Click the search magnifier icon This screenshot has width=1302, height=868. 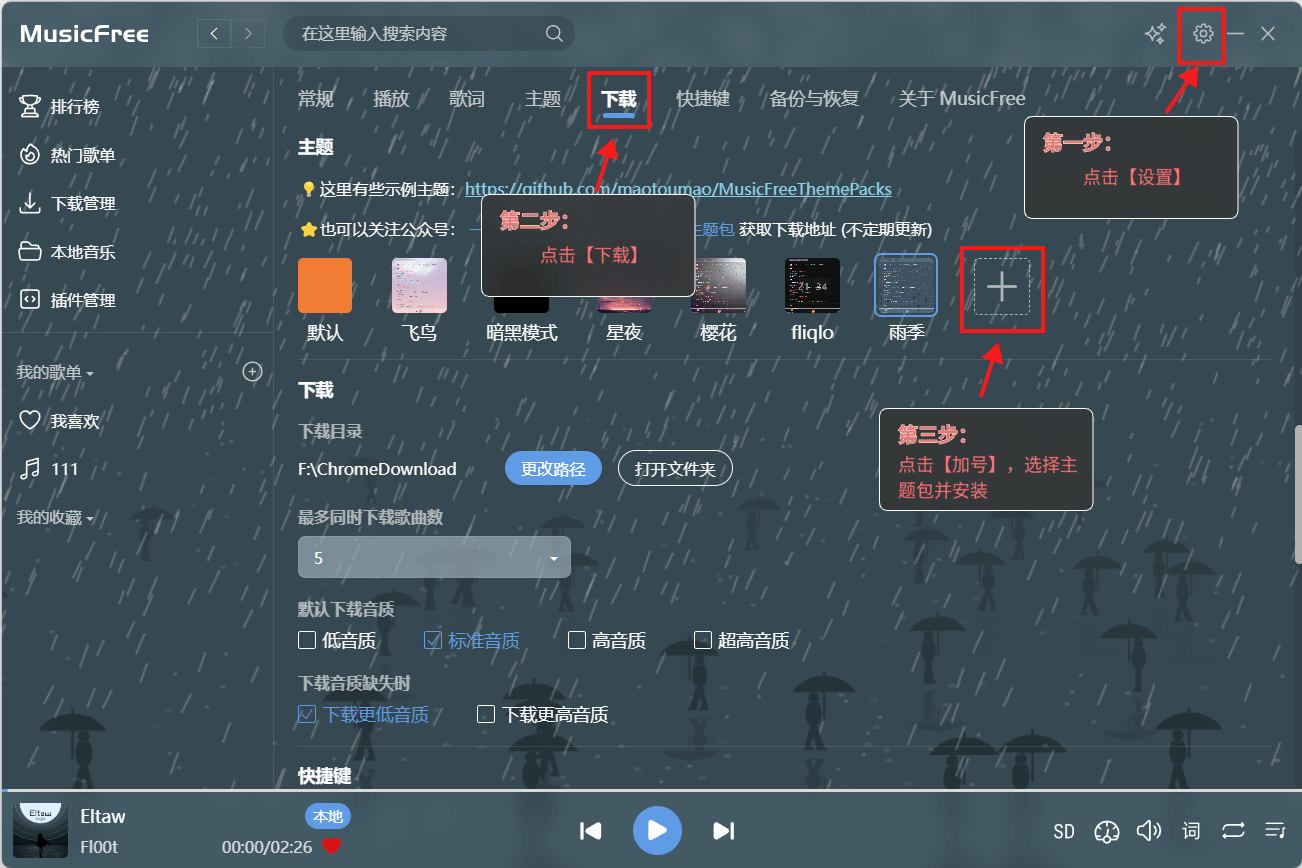click(554, 33)
